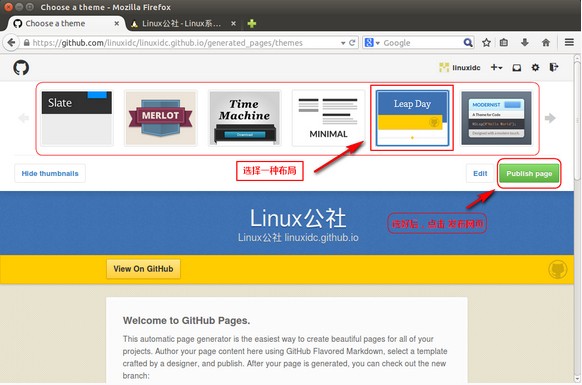Open the downloads arrow icon
Screen dimensions: 582x385
(x=524, y=42)
